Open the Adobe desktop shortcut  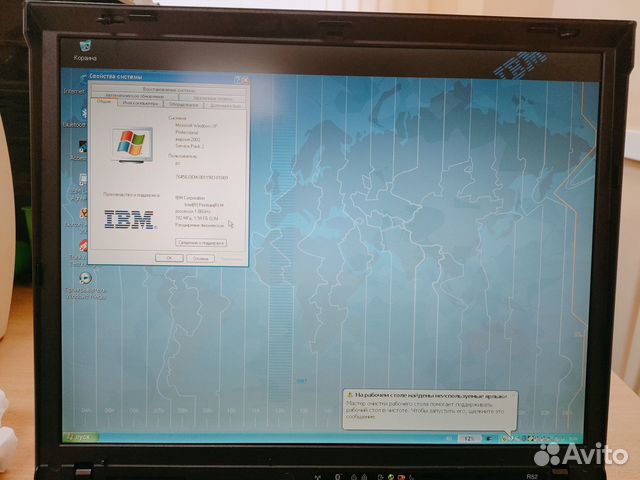pos(80,150)
